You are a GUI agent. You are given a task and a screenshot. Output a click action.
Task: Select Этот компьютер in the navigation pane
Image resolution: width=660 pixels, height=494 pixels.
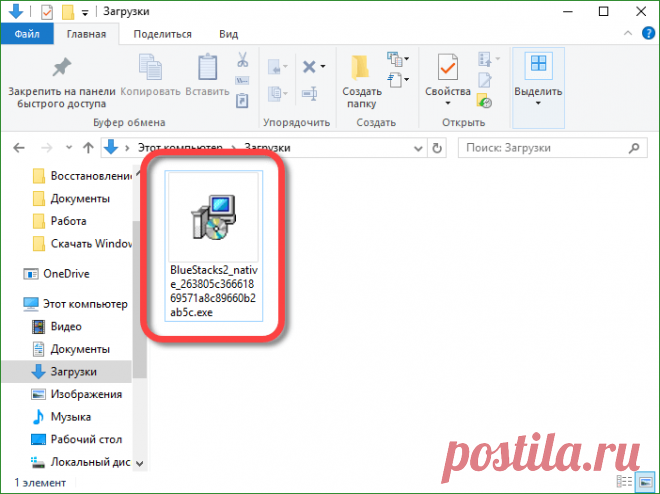[x=76, y=304]
